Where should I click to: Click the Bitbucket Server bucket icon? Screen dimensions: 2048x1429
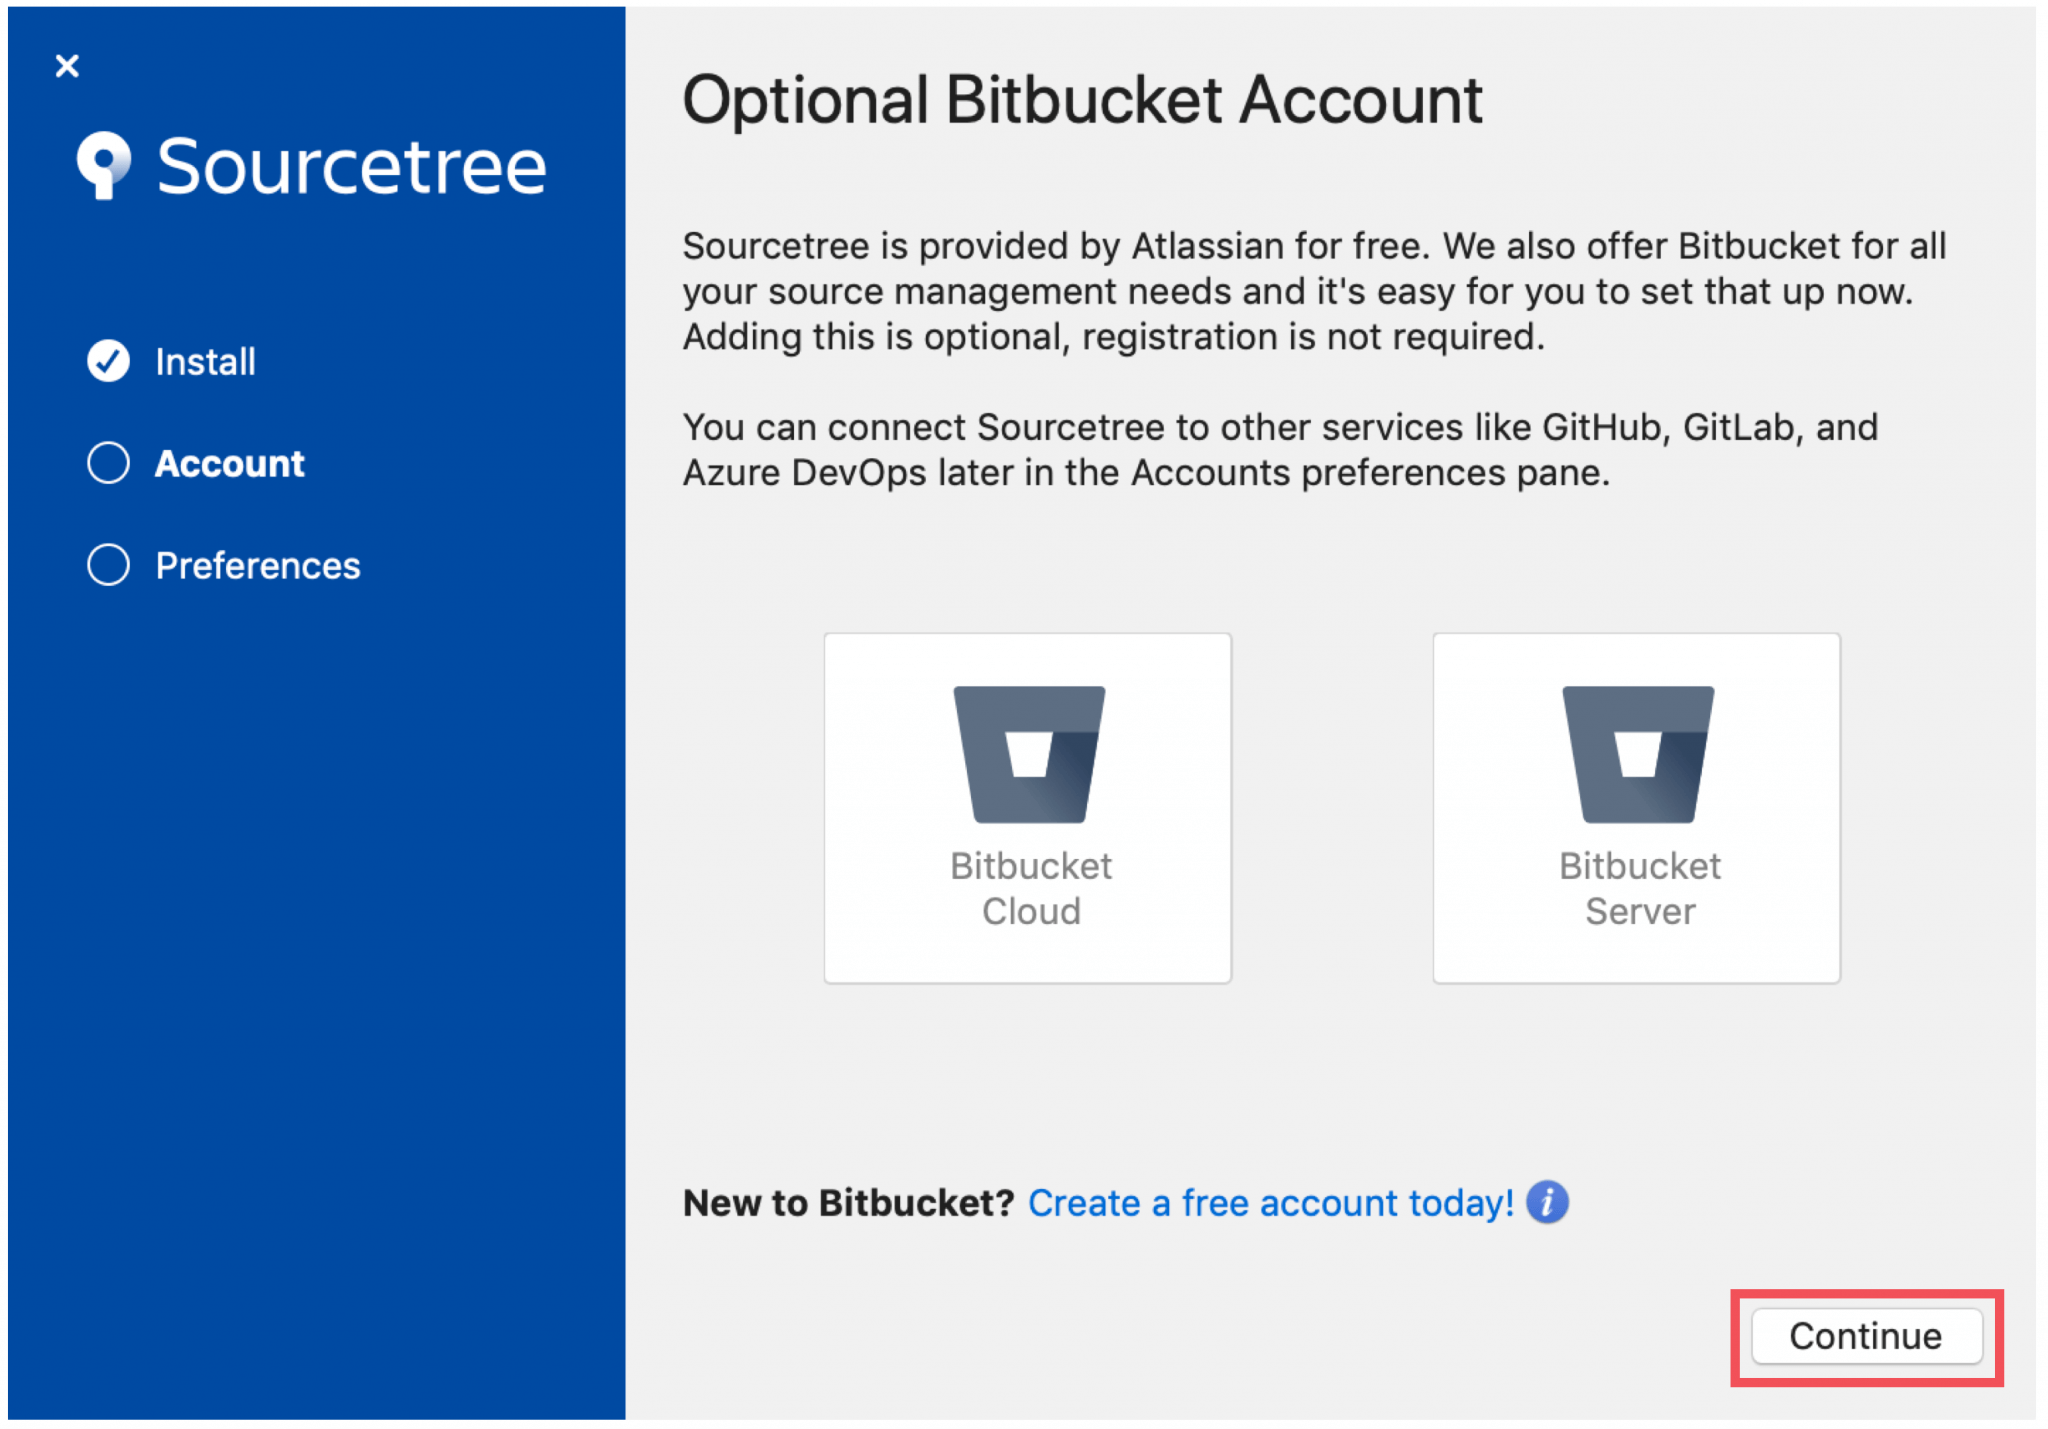tap(1638, 754)
